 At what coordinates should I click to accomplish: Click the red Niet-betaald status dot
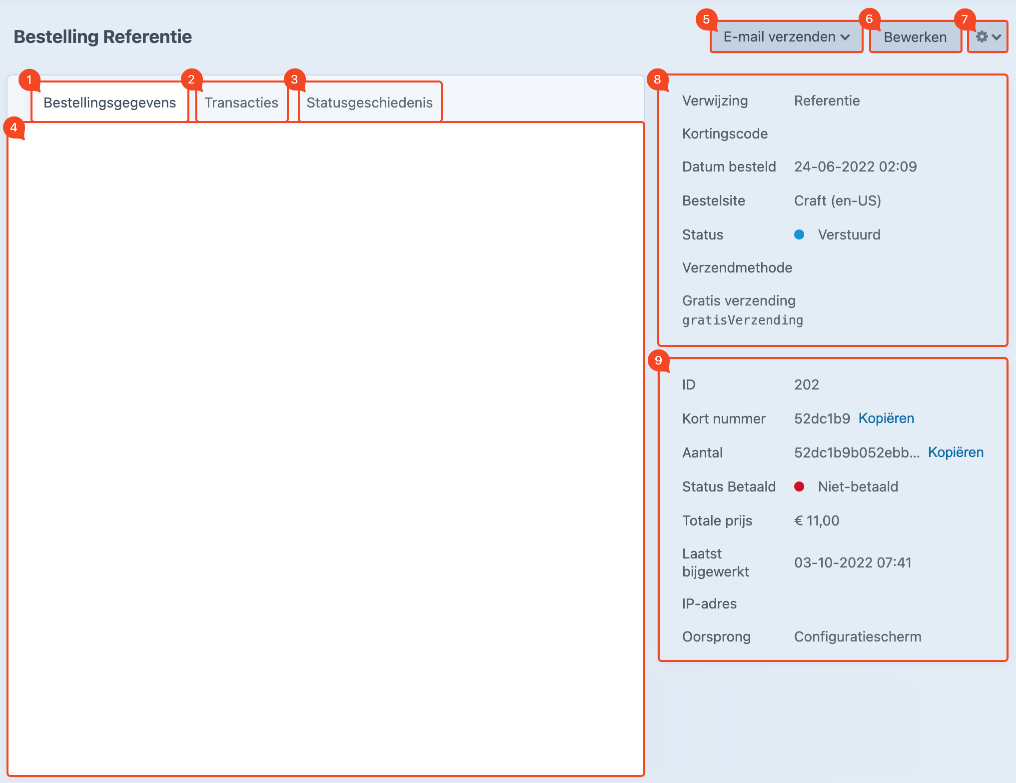pos(799,487)
